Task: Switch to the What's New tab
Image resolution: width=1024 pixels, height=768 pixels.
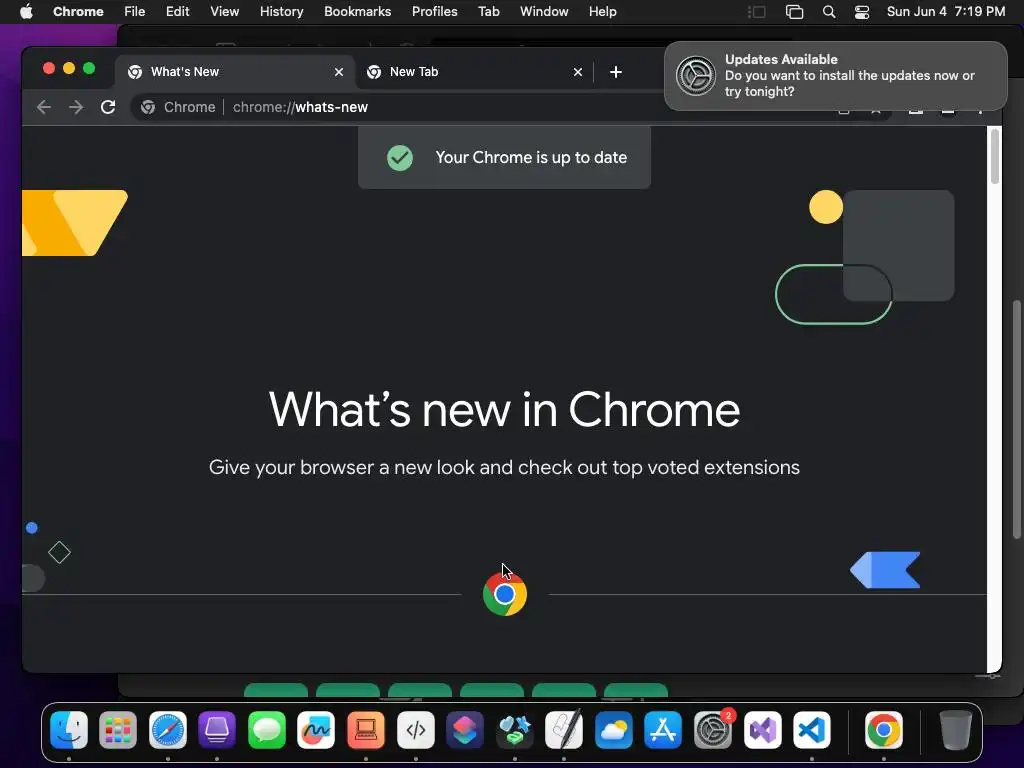Action: click(235, 72)
